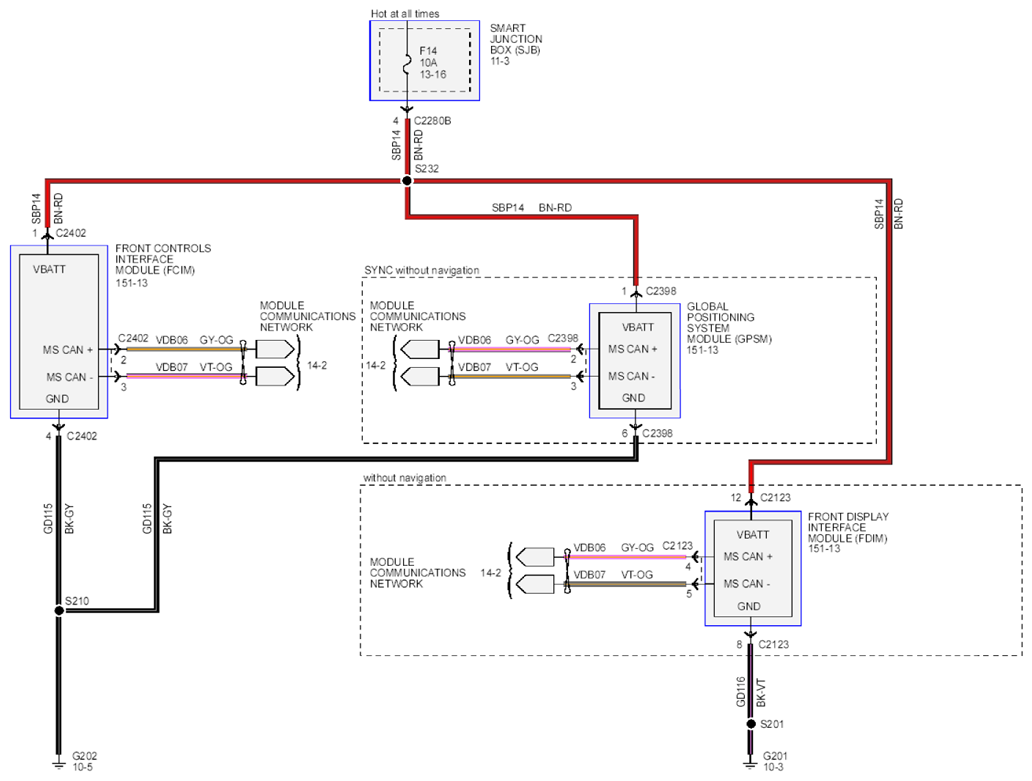
Task: Click VBATT inside the FDIM module
Action: [x=752, y=535]
